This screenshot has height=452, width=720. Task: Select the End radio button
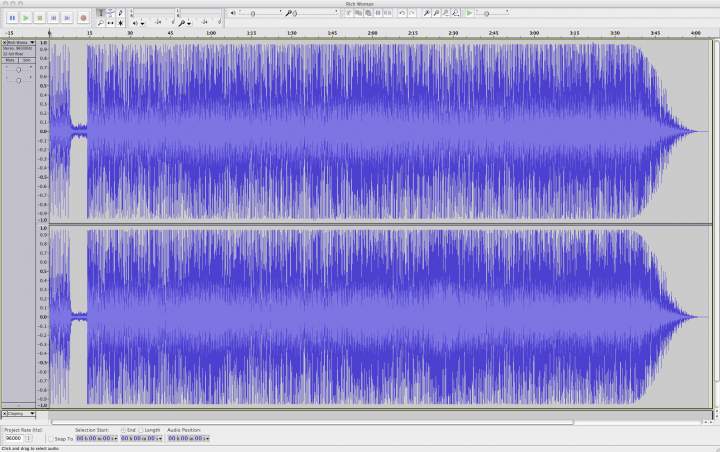[x=123, y=430]
